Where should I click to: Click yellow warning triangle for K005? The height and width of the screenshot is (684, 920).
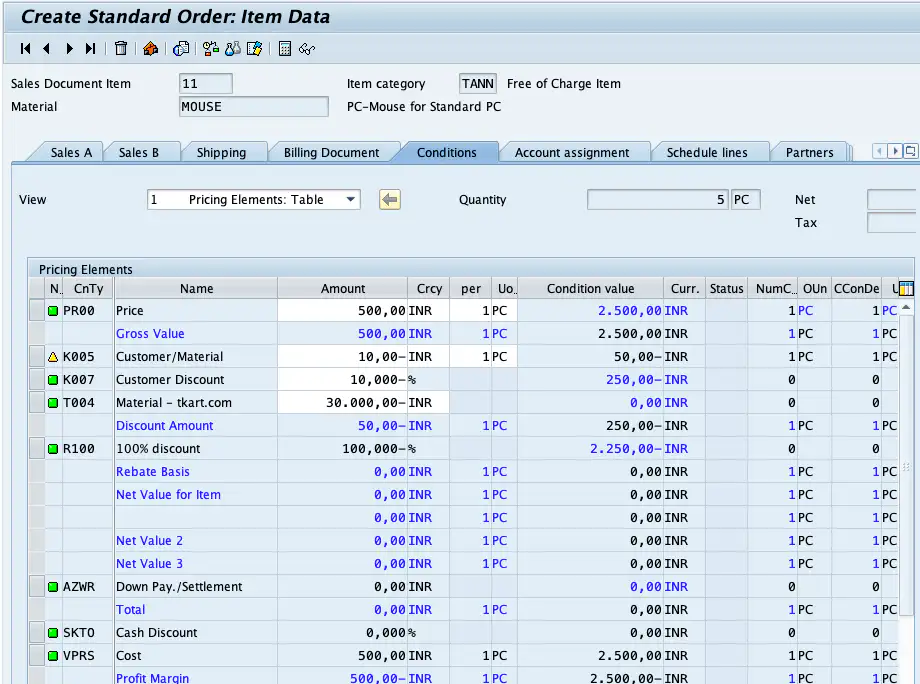(53, 357)
